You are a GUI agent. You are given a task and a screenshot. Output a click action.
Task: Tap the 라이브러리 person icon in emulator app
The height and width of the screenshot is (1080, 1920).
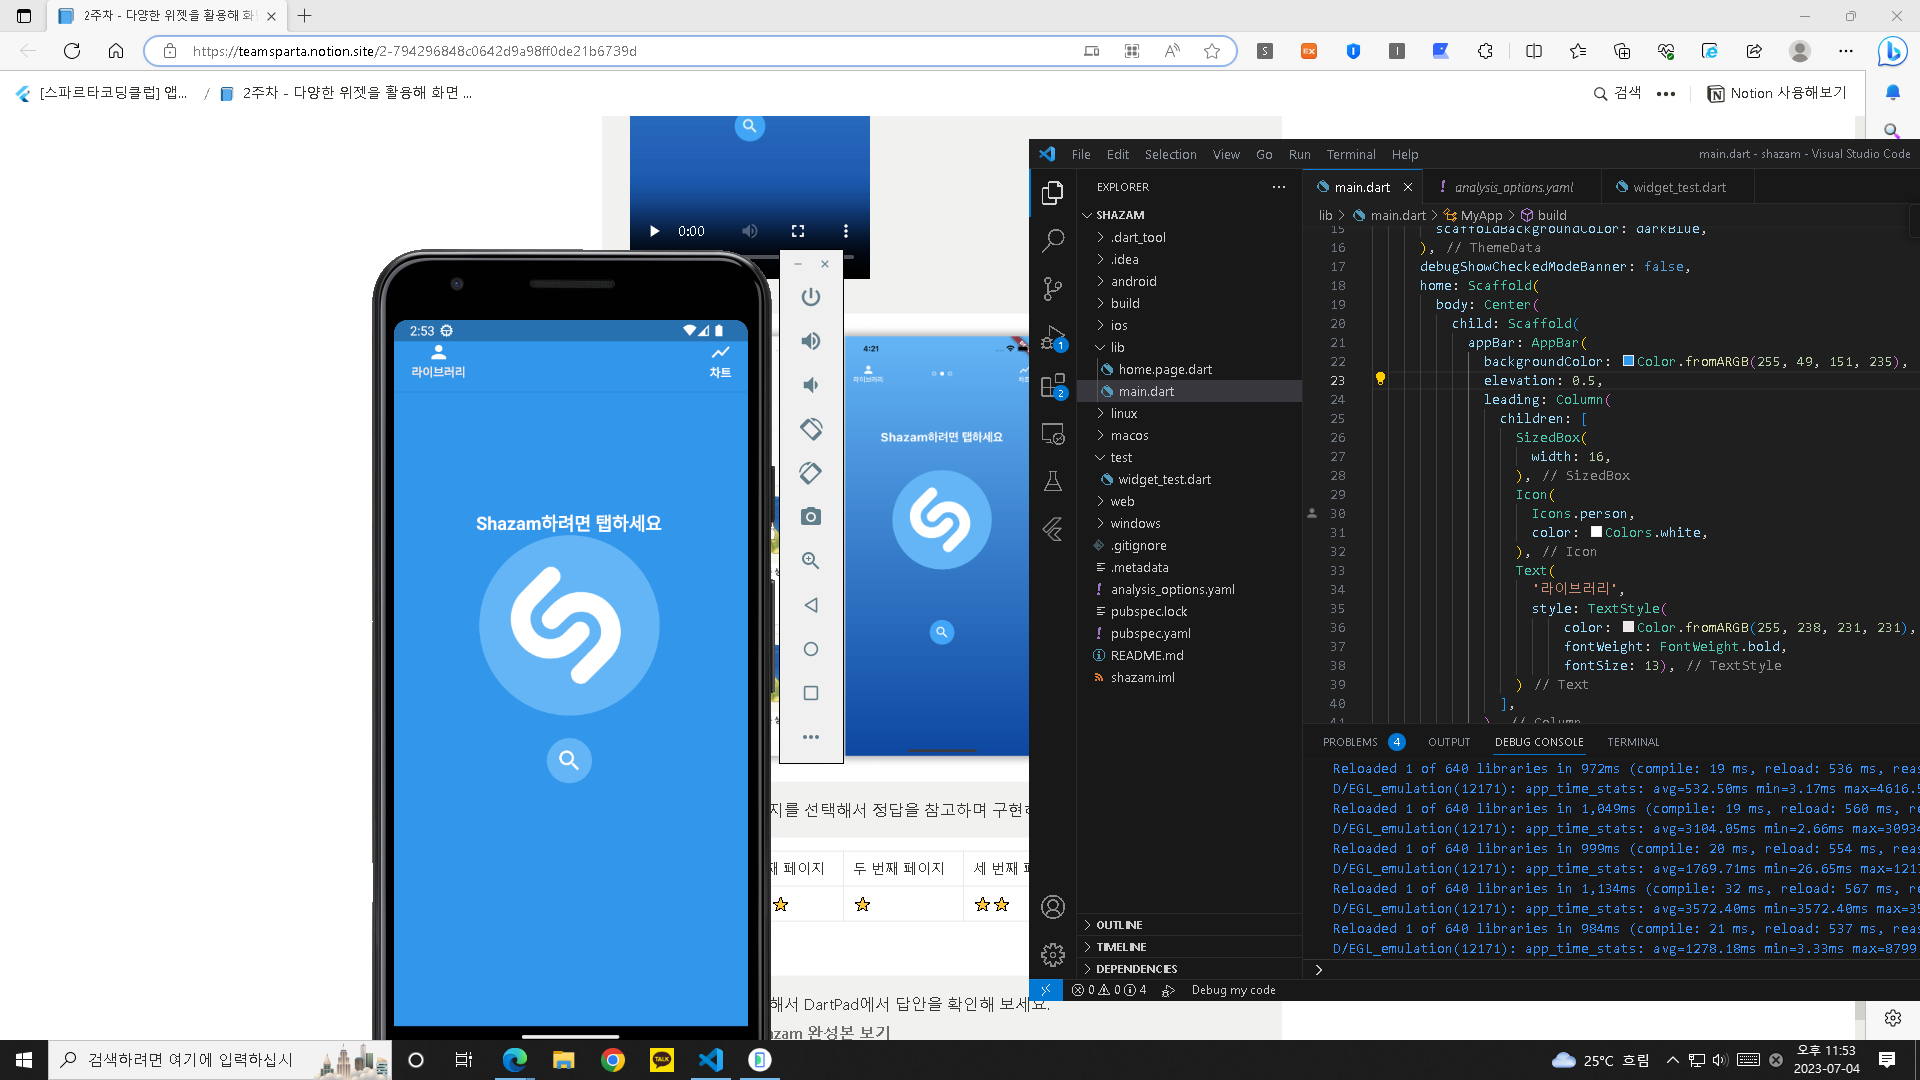tap(438, 353)
